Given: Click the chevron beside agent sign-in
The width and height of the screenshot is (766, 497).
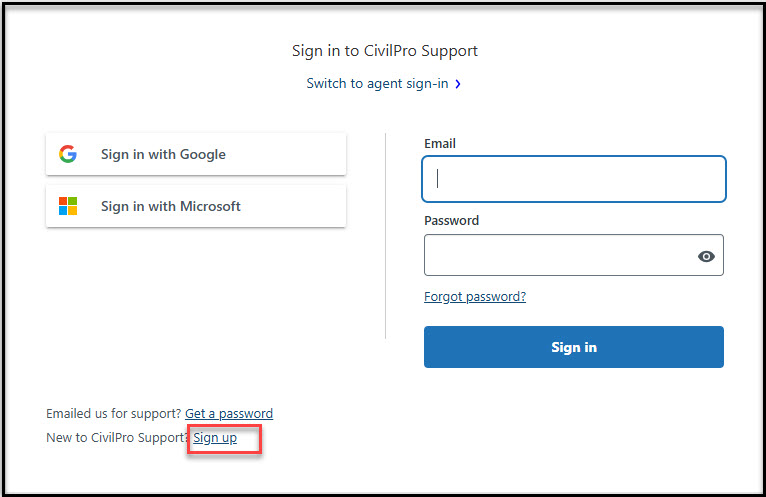Looking at the screenshot, I should pyautogui.click(x=458, y=84).
